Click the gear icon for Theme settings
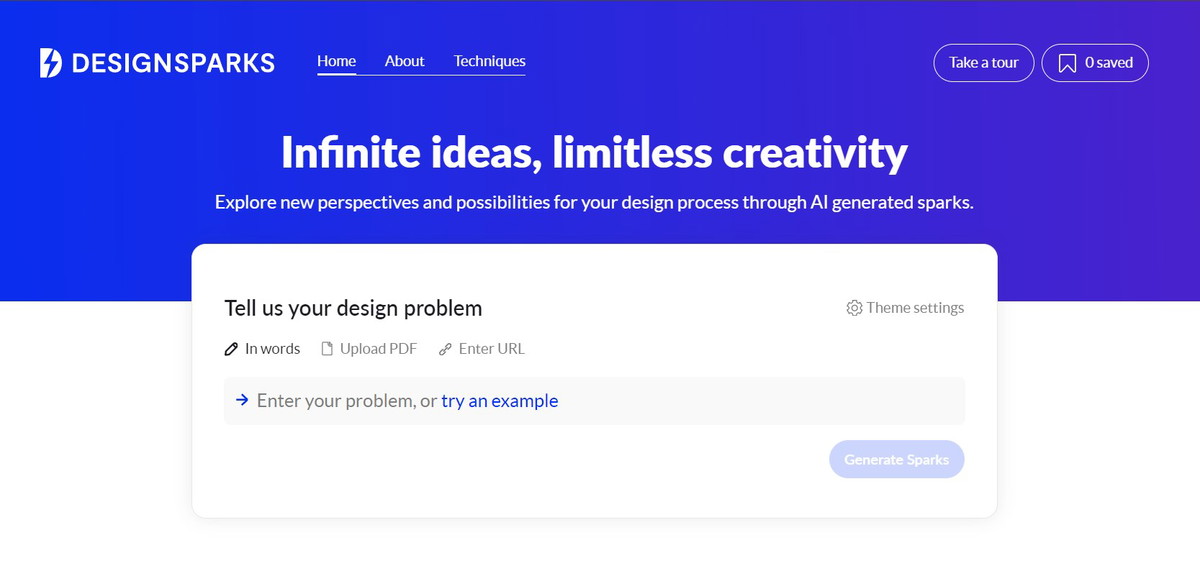Screen dimensions: 1200x566 coord(854,308)
